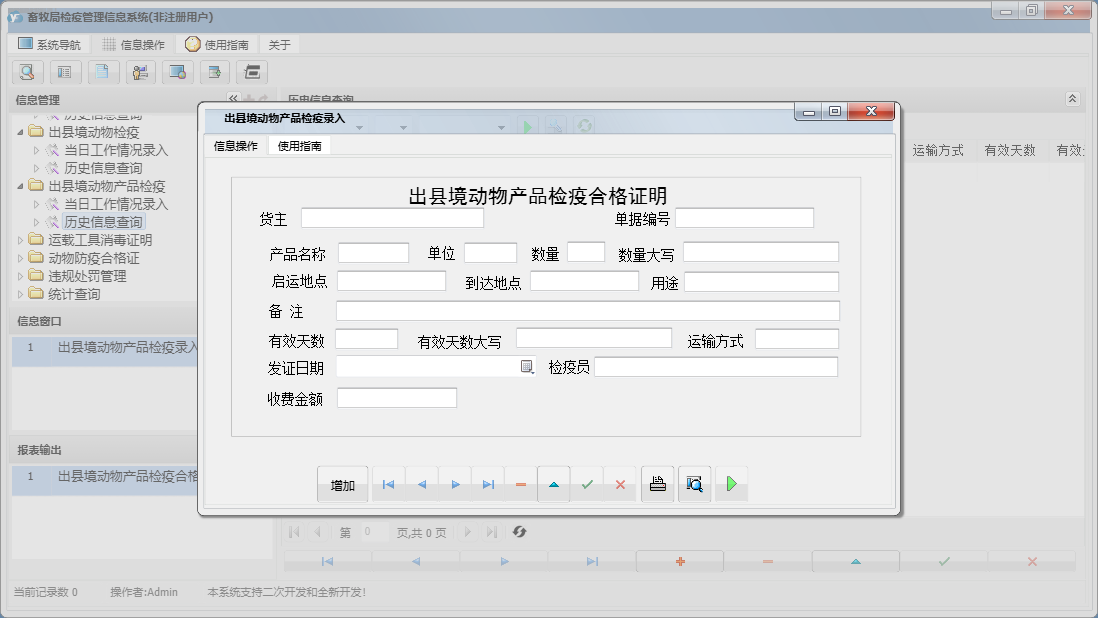The height and width of the screenshot is (618, 1098).
Task: Go to last record in dialog navigator
Action: click(x=488, y=484)
